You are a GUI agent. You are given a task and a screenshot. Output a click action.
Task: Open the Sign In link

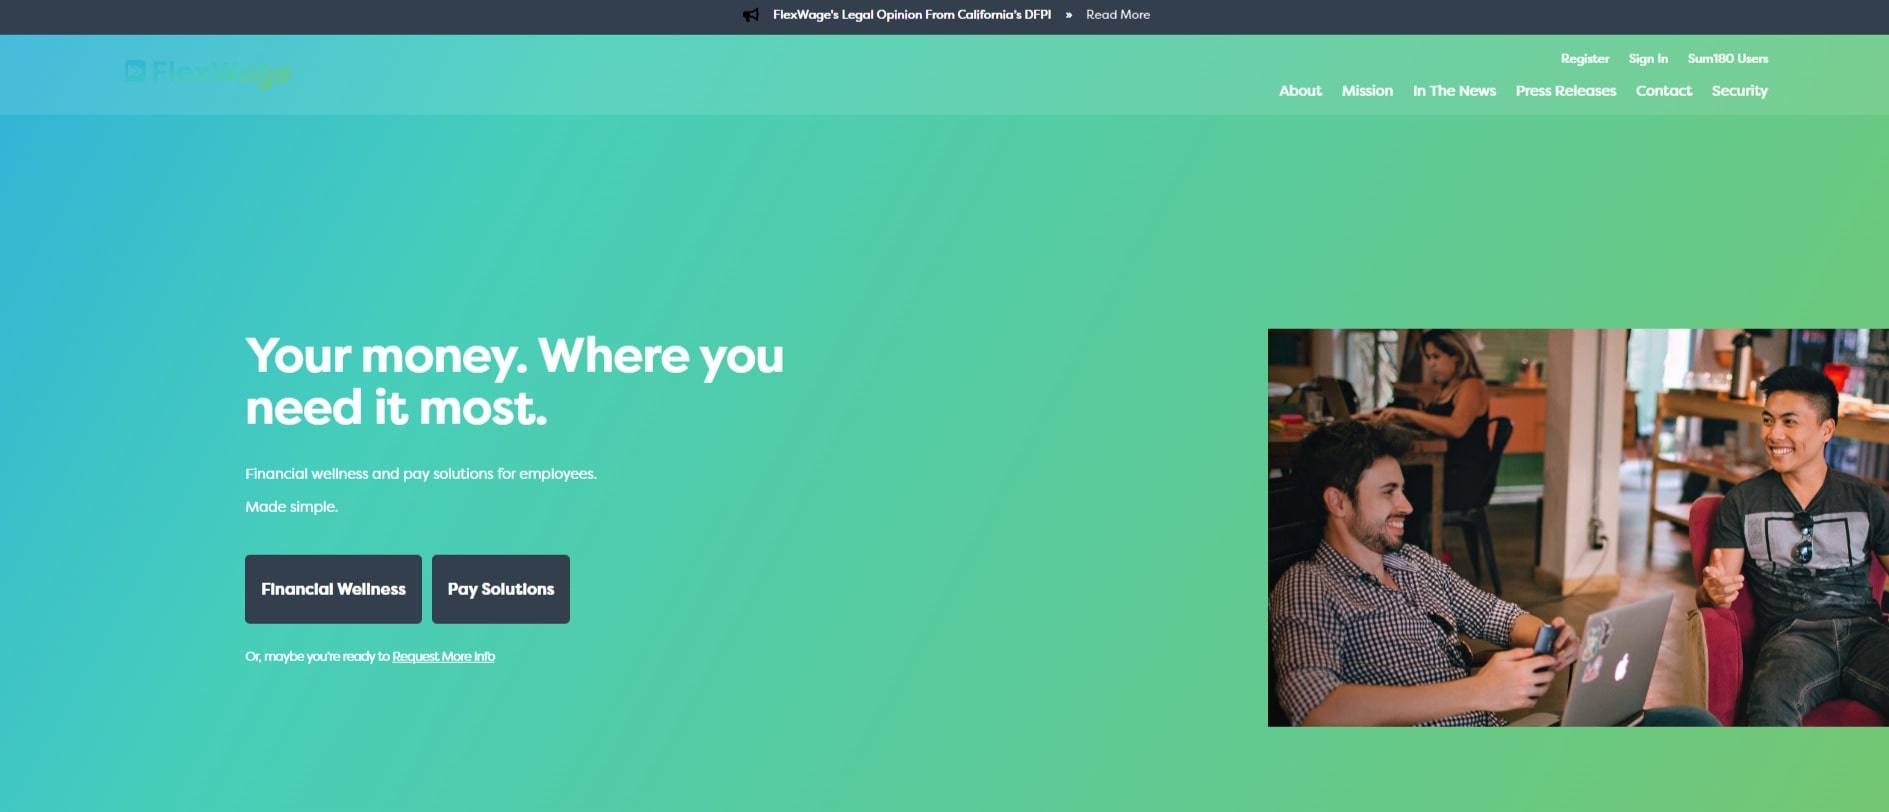click(x=1648, y=59)
